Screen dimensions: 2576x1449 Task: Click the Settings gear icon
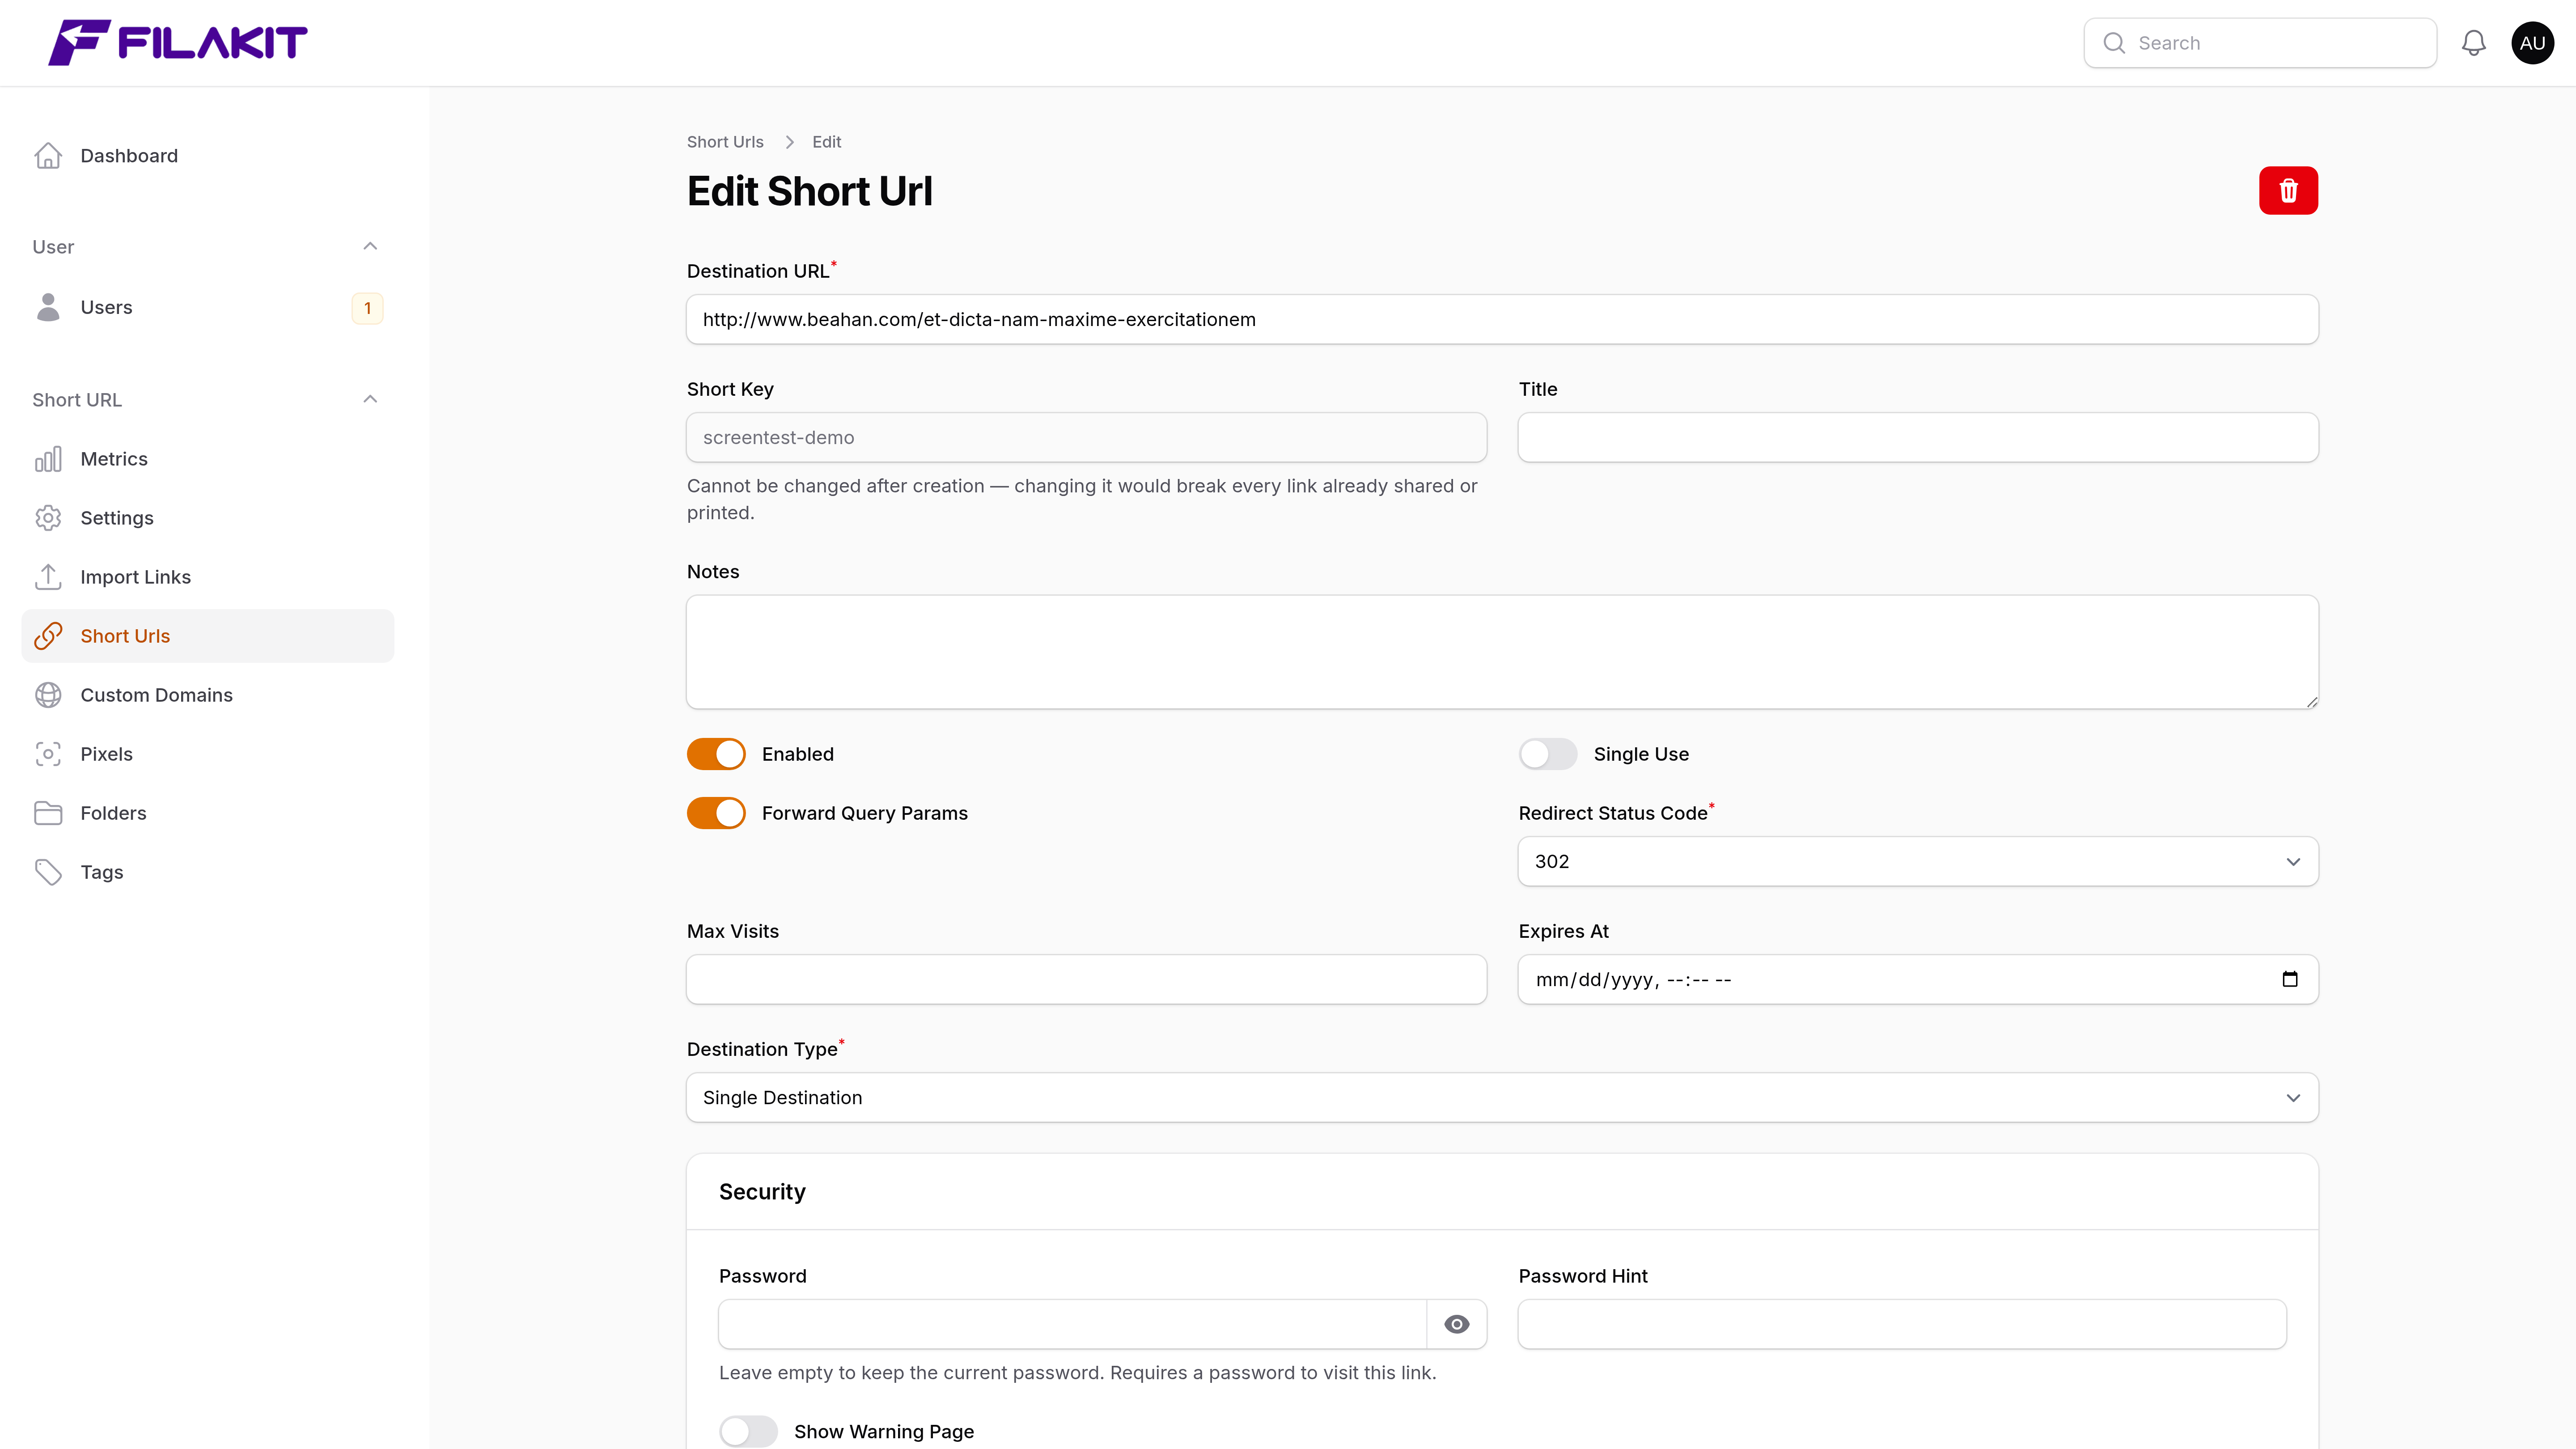point(48,518)
